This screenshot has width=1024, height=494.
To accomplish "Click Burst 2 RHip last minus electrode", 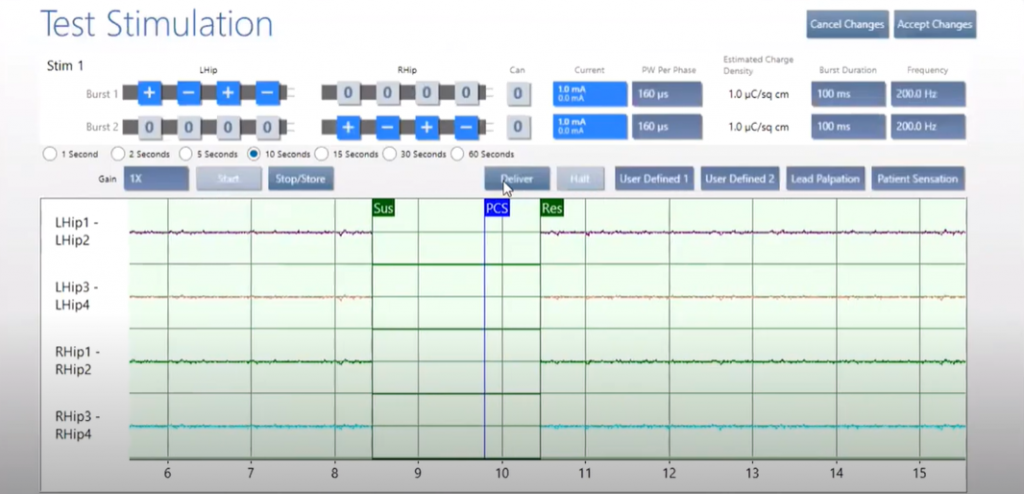I will (x=465, y=128).
